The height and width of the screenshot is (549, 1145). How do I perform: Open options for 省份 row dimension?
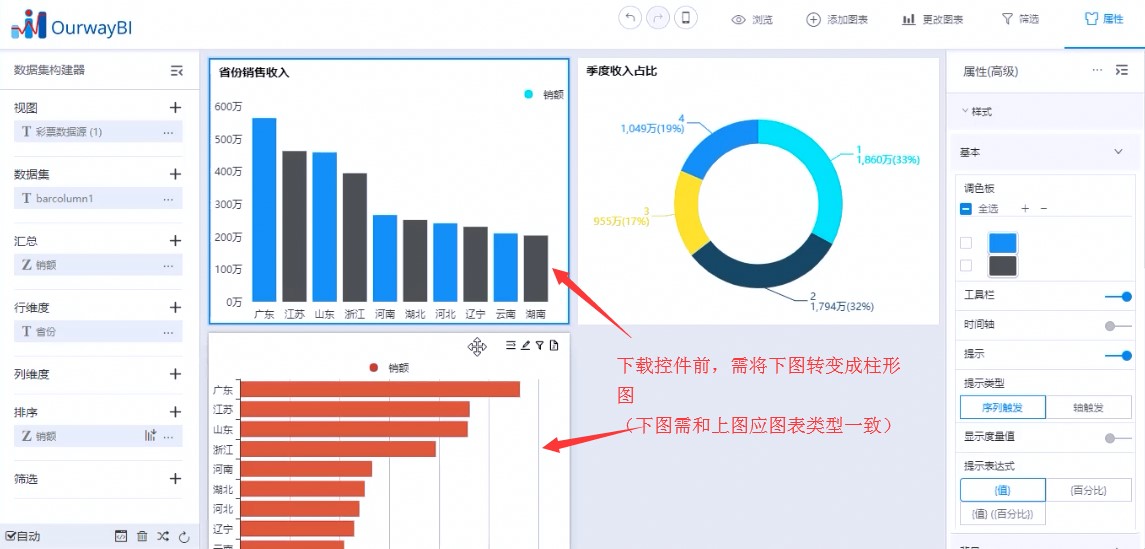coord(169,331)
